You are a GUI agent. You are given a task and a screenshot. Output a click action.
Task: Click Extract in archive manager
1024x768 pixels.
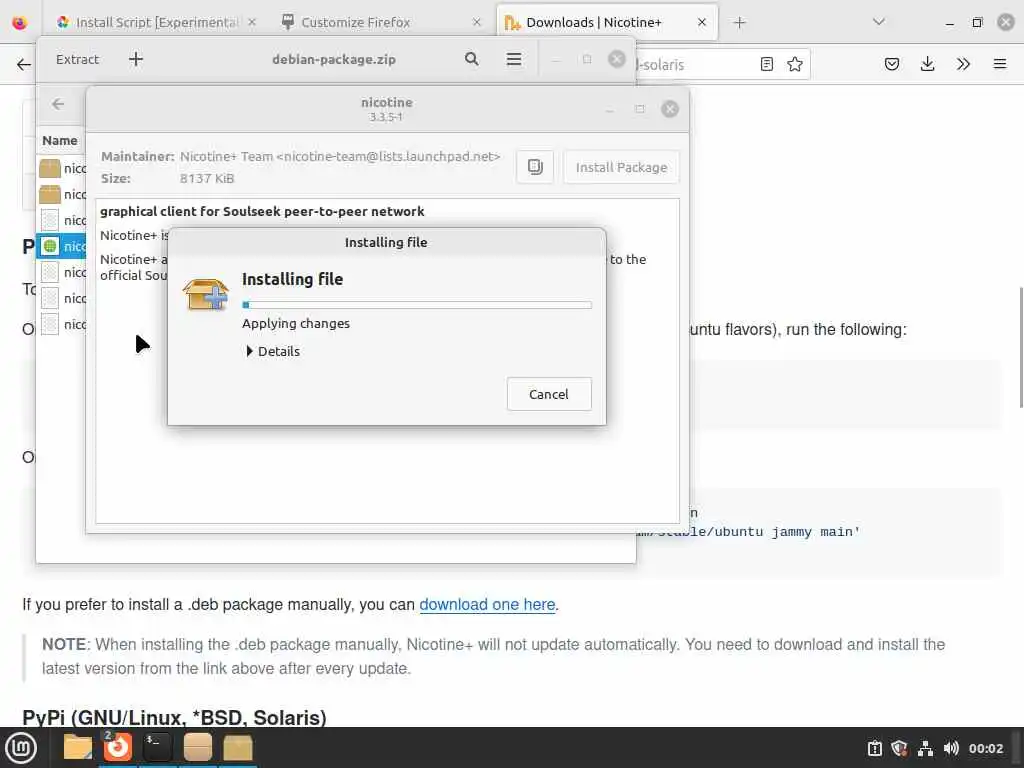point(77,59)
